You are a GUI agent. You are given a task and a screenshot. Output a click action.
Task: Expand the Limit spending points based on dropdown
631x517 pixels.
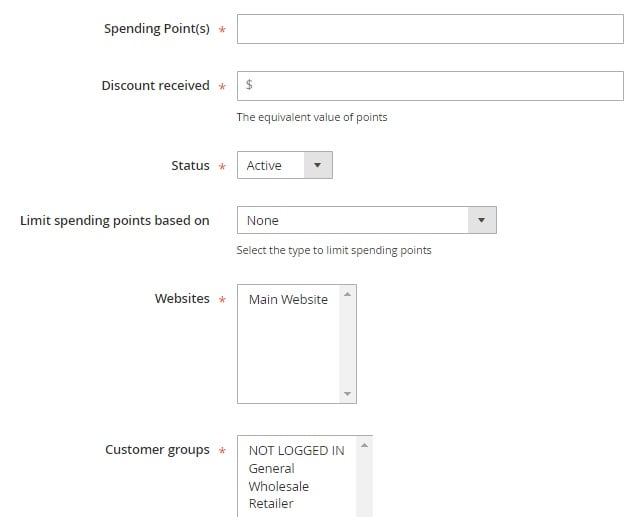point(366,220)
